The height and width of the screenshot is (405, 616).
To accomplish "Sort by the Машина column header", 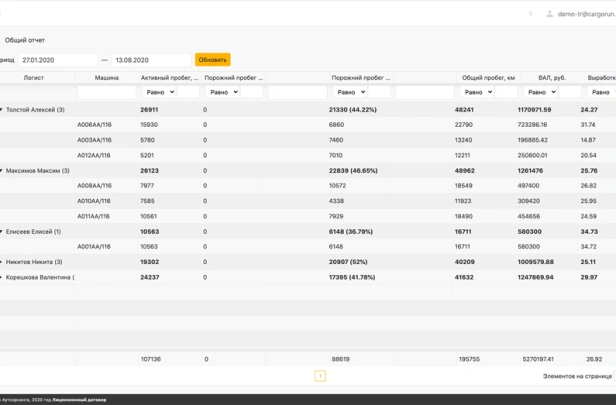I will [107, 77].
